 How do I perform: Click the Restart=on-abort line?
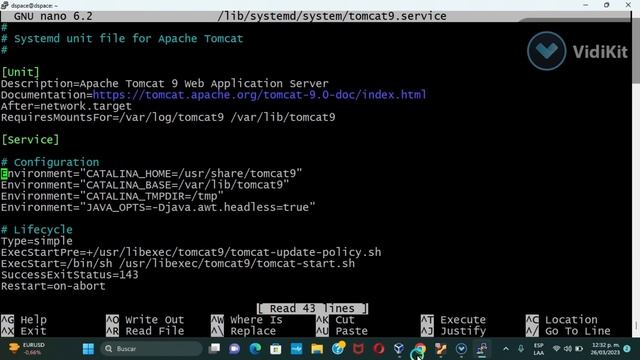tap(53, 286)
